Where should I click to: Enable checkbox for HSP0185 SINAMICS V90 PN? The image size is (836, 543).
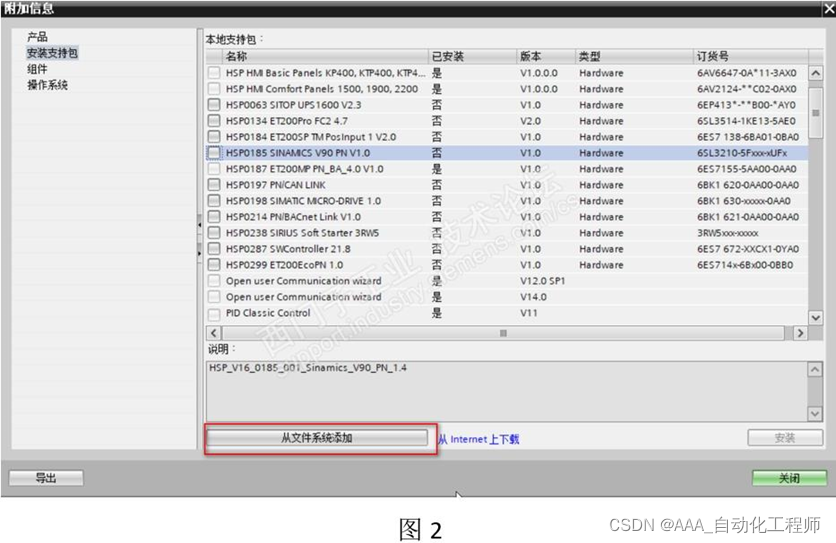pos(214,153)
